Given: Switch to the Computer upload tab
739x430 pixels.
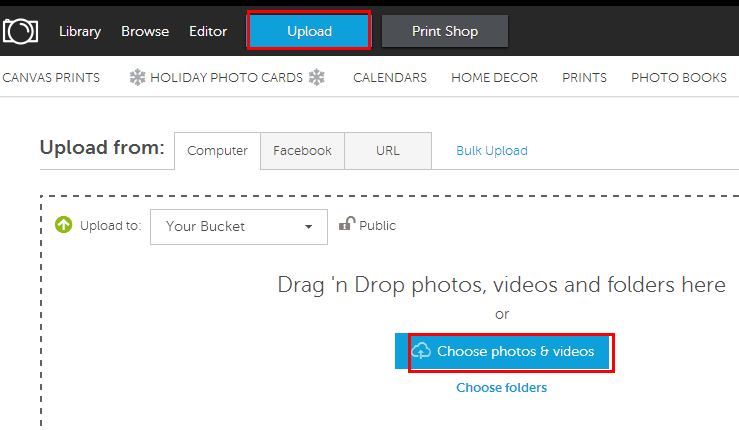Looking at the screenshot, I should click(x=217, y=151).
